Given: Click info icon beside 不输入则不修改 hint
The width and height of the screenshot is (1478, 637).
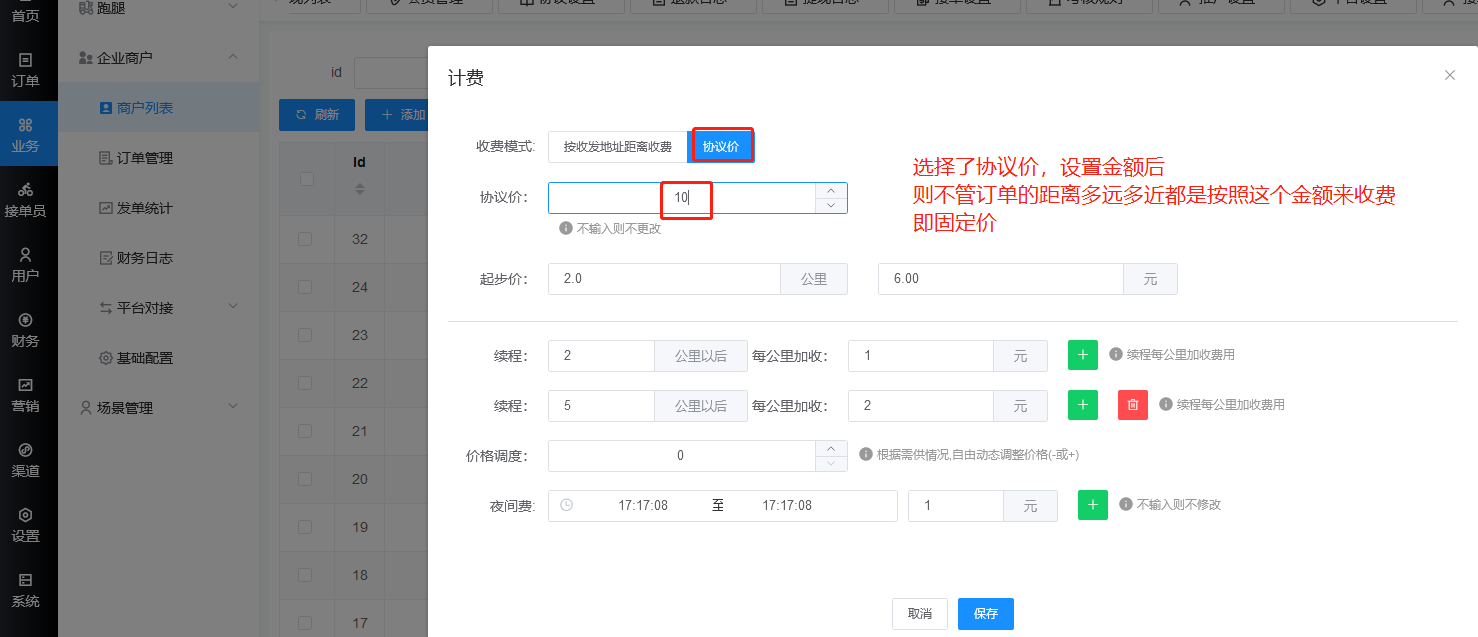Looking at the screenshot, I should [x=1126, y=504].
